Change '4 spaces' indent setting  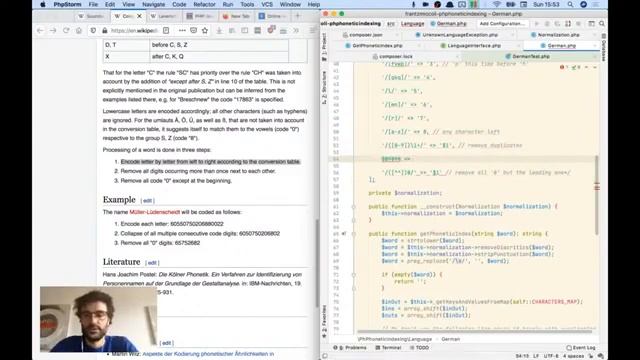(x=573, y=356)
